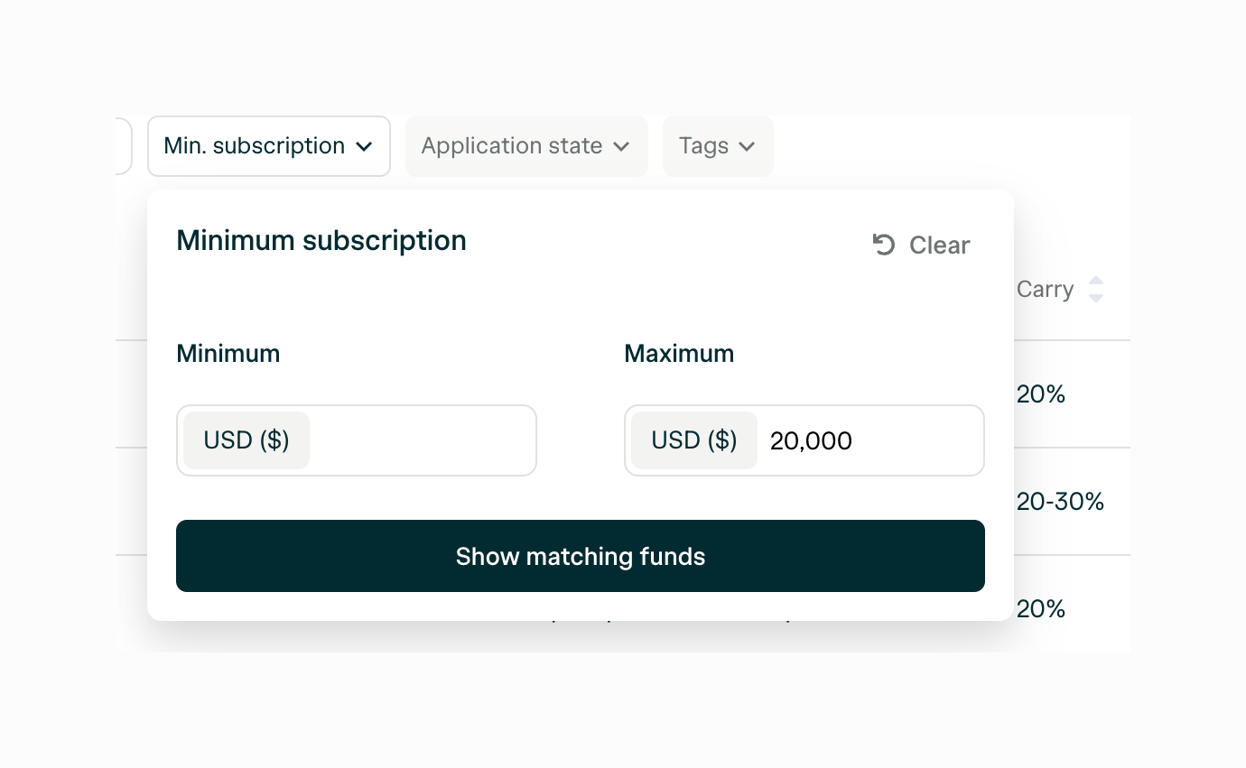Click the reset arrow icon beside Clear
Screen dimensions: 1246x768
coord(883,245)
